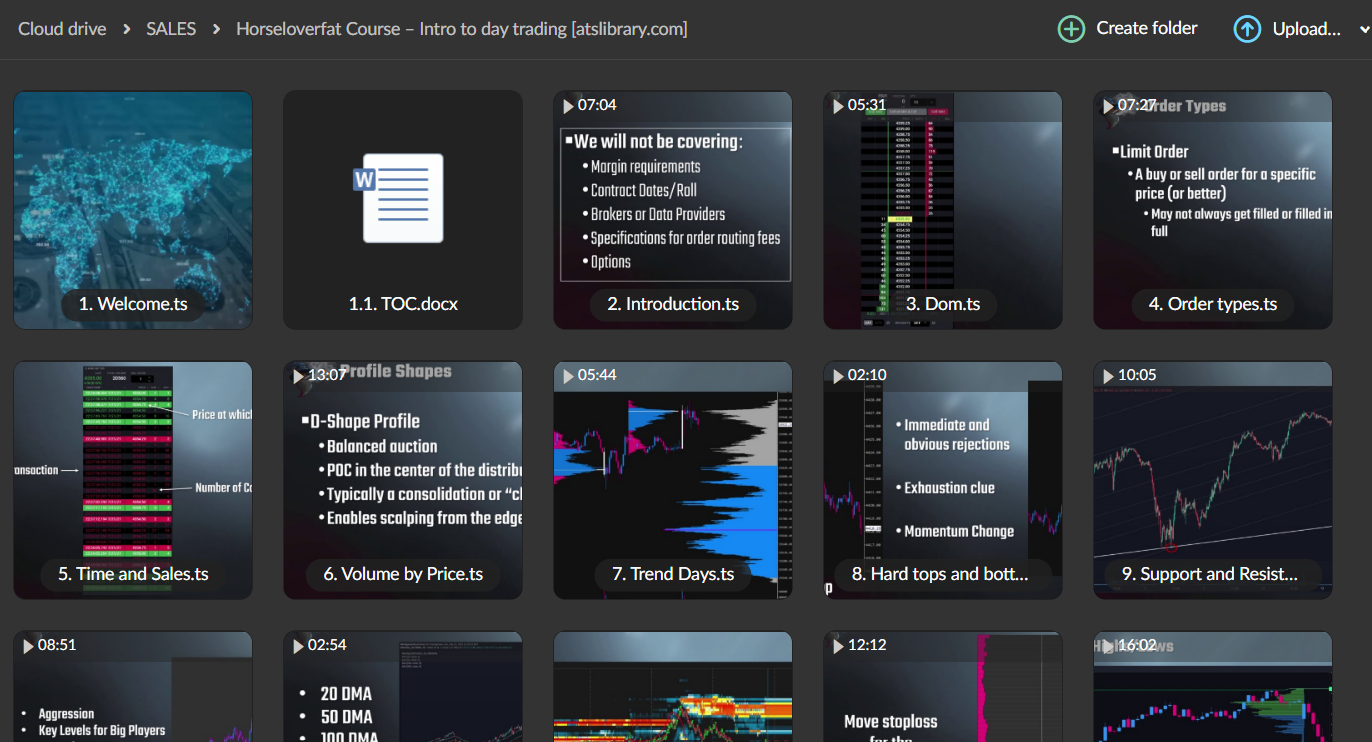Click the green plus icon beside Create folder

point(1070,28)
